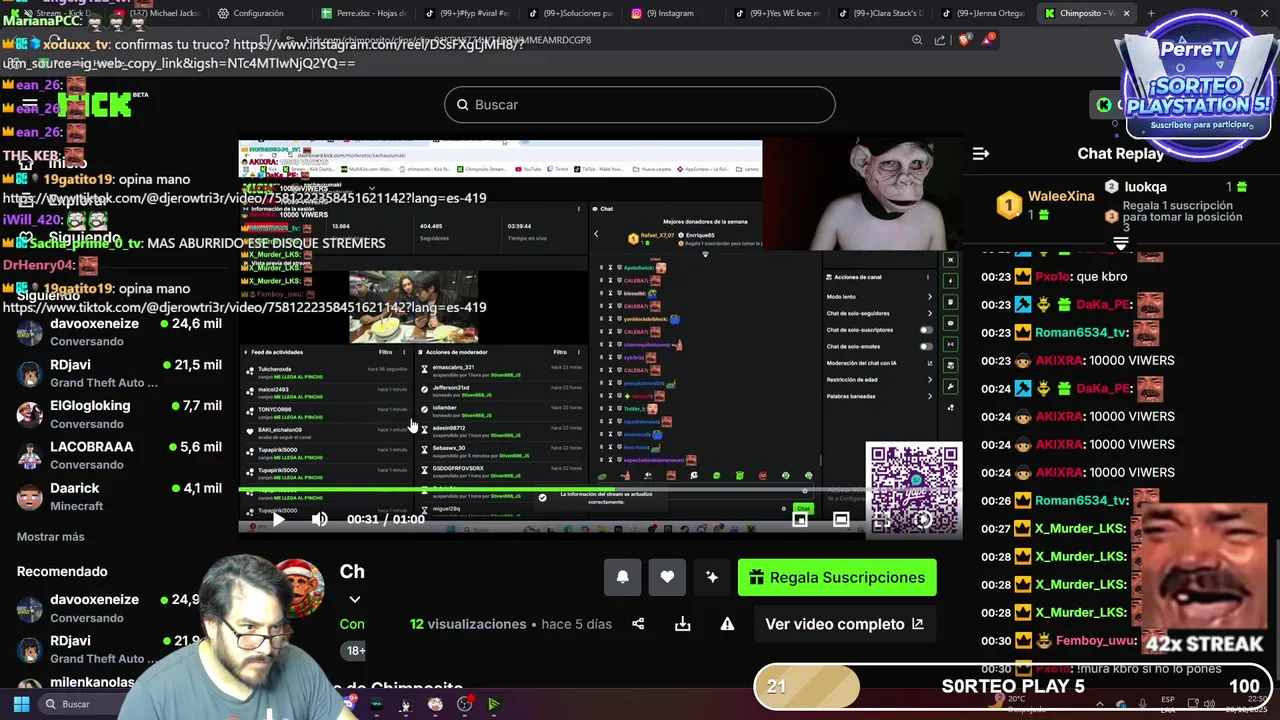Click the share clip icon
Image resolution: width=1280 pixels, height=720 pixels.
tap(638, 624)
